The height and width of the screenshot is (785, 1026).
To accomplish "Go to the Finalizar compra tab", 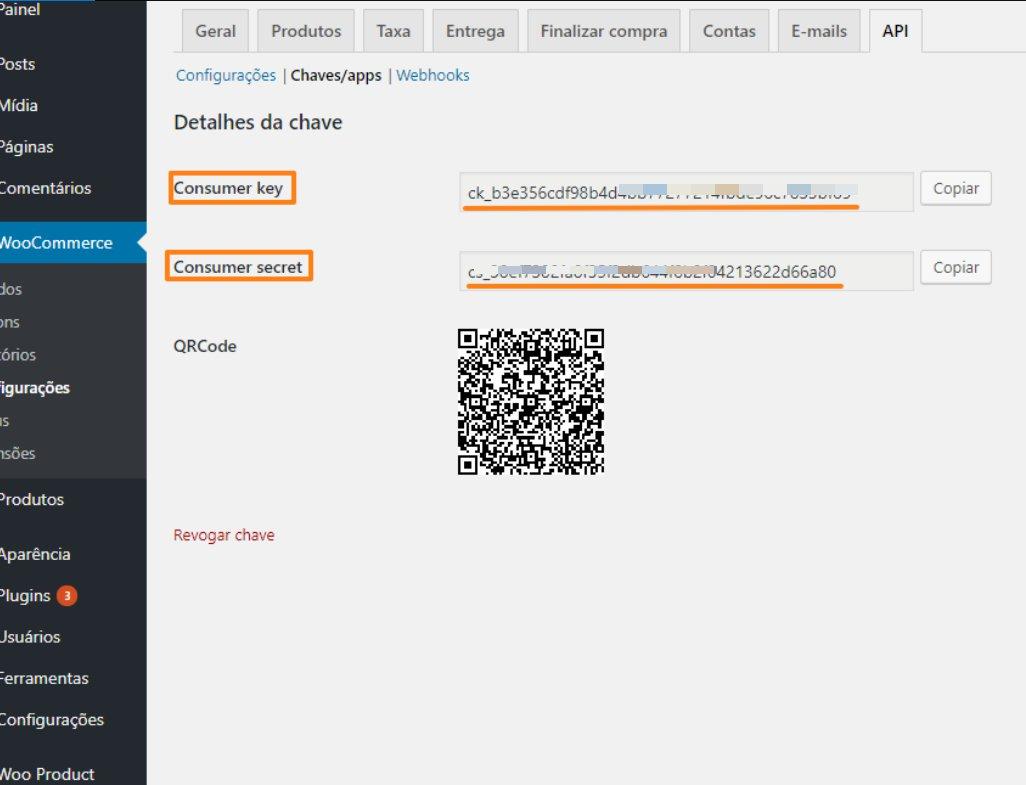I will click(x=603, y=31).
